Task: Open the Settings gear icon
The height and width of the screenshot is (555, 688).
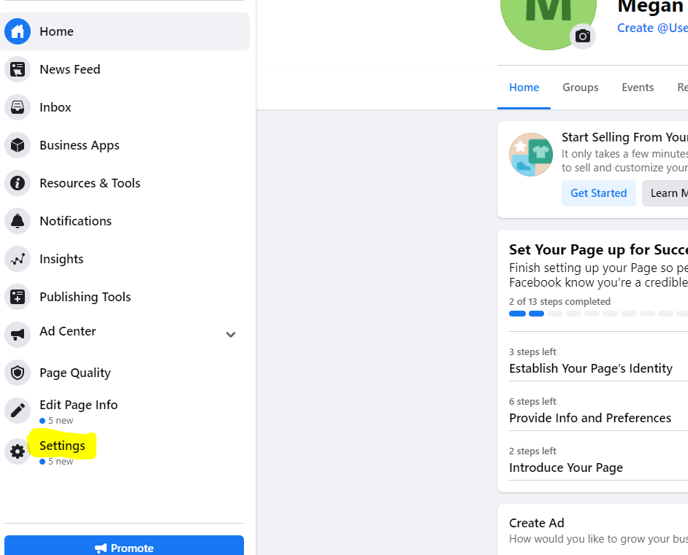Action: (18, 451)
